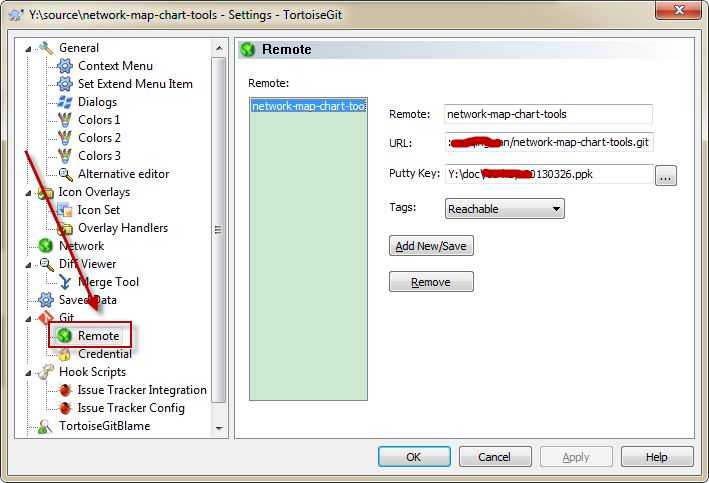
Task: Click the Issue Tracker Config bug icon
Action: (65, 408)
